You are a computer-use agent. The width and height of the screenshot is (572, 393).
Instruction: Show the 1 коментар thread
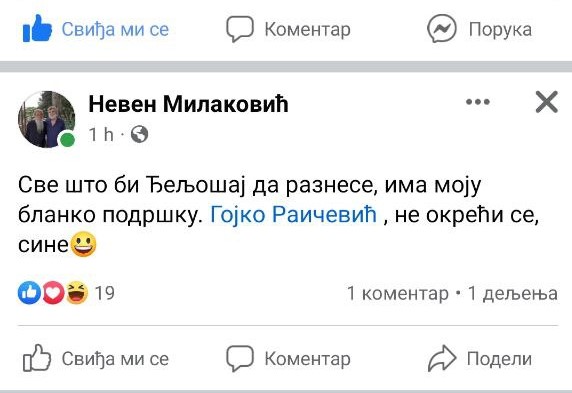398,293
